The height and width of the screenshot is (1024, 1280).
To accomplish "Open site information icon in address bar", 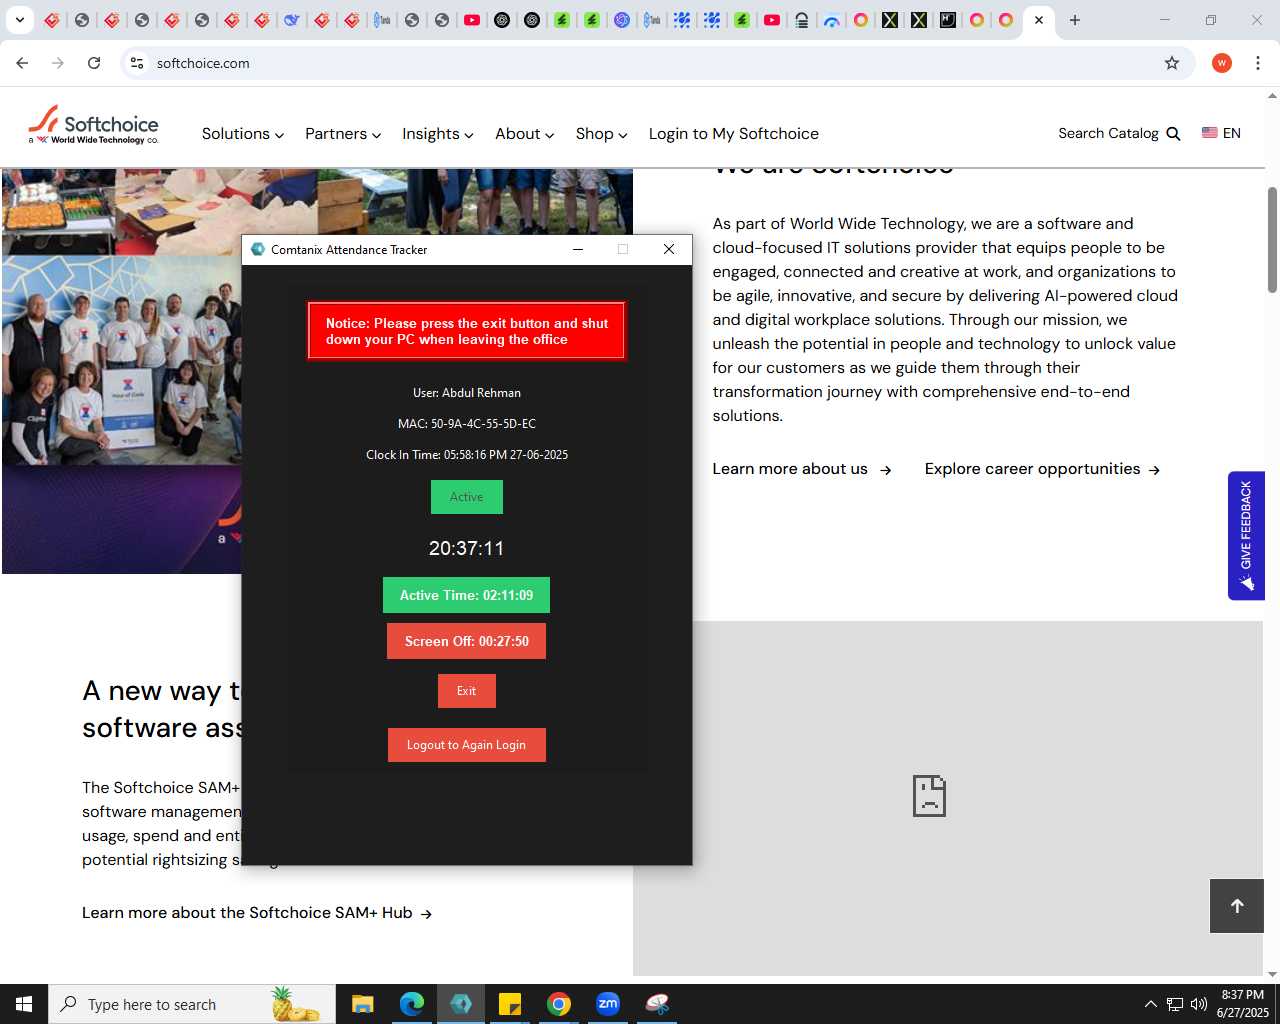I will 137,63.
